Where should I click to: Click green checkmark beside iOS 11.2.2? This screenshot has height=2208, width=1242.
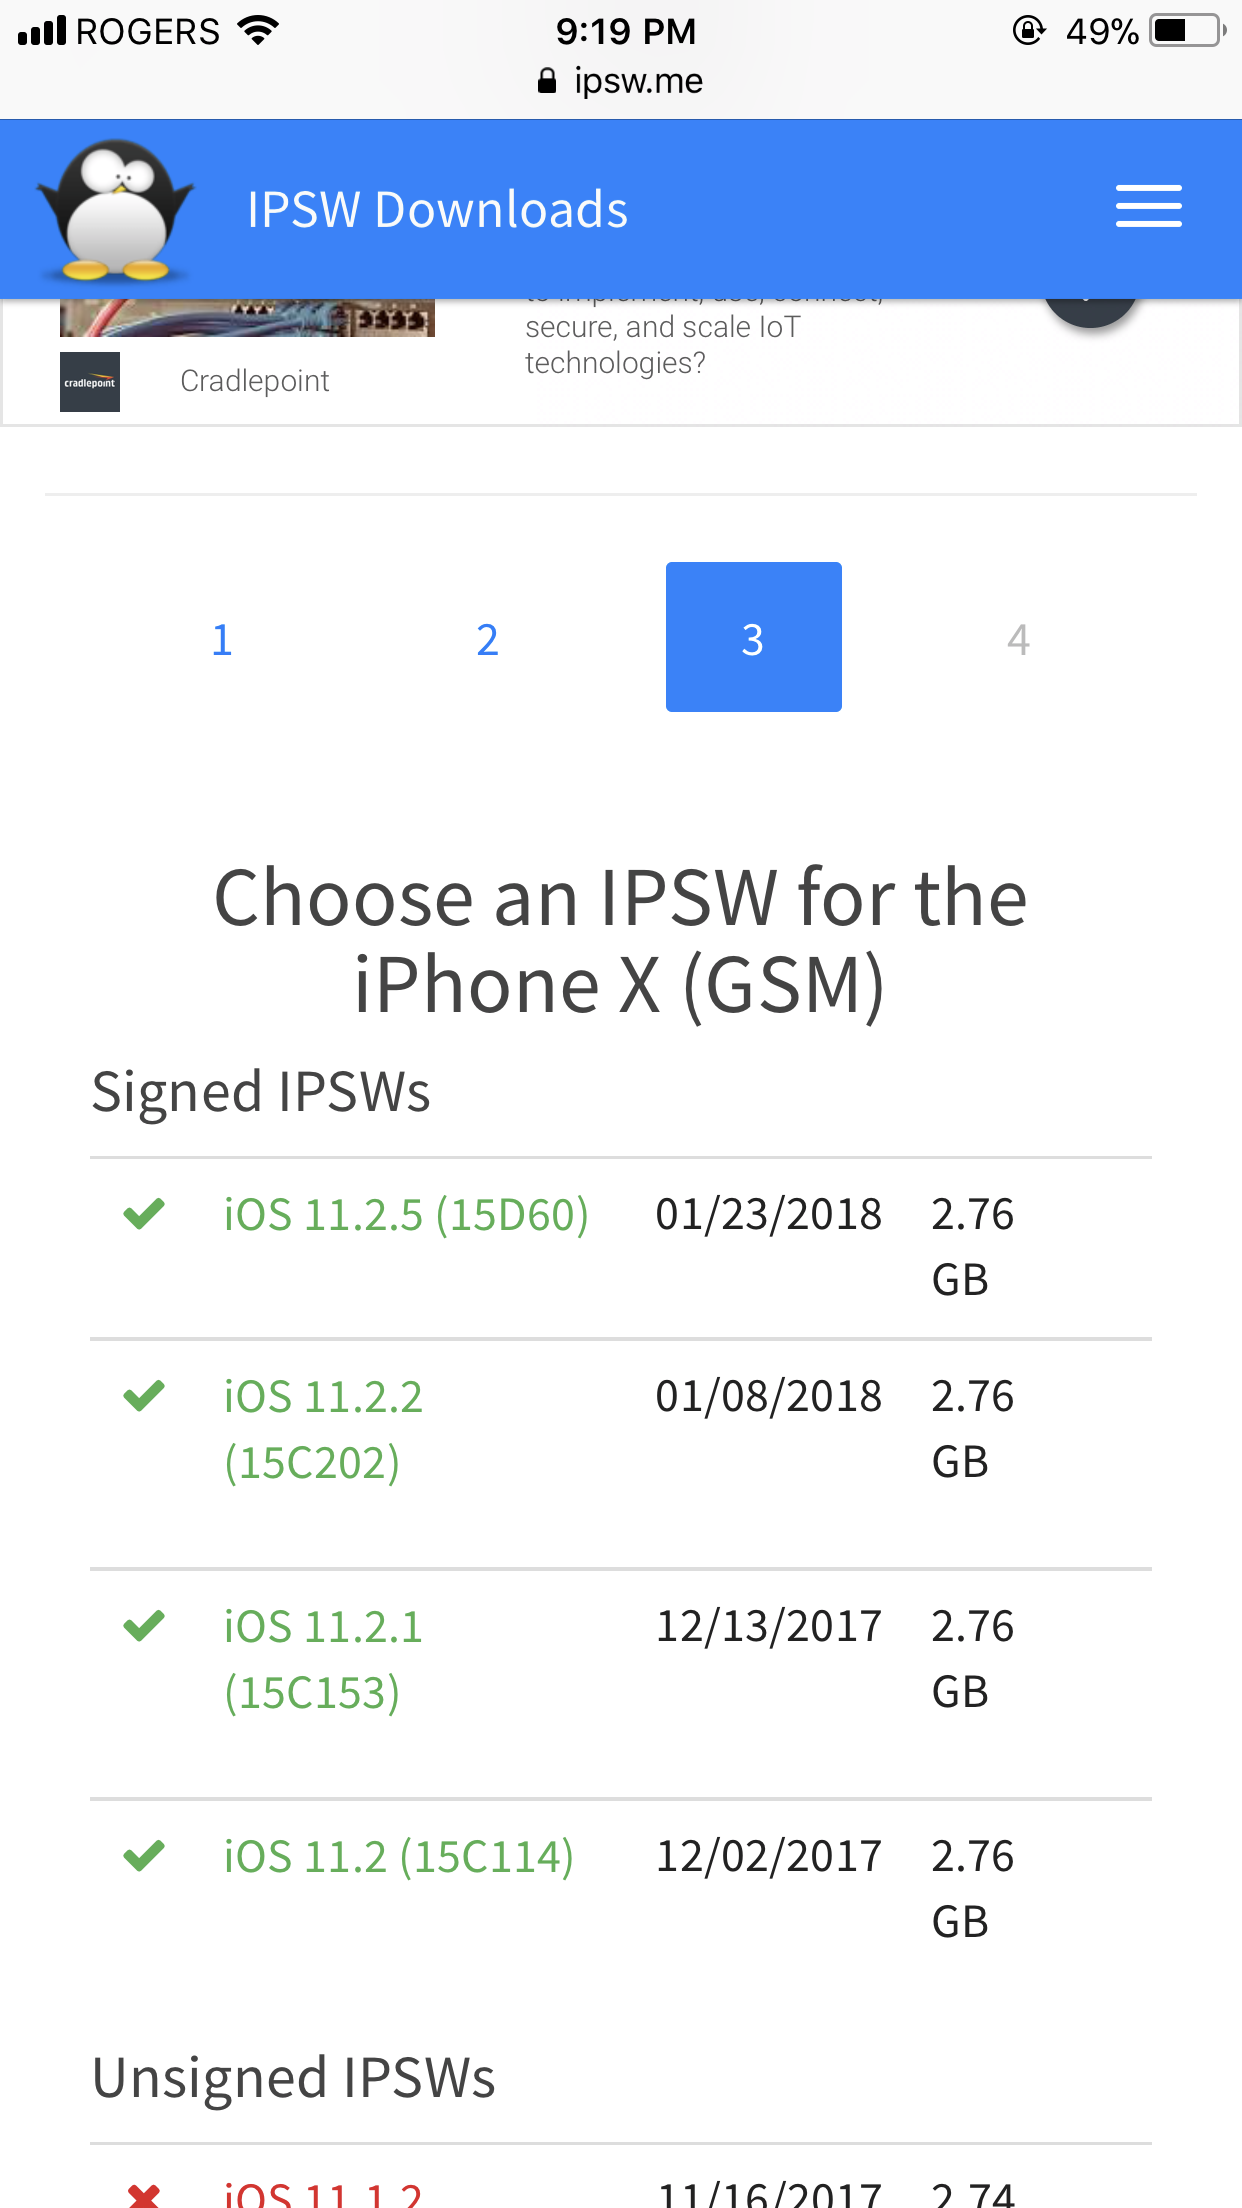coord(144,1395)
